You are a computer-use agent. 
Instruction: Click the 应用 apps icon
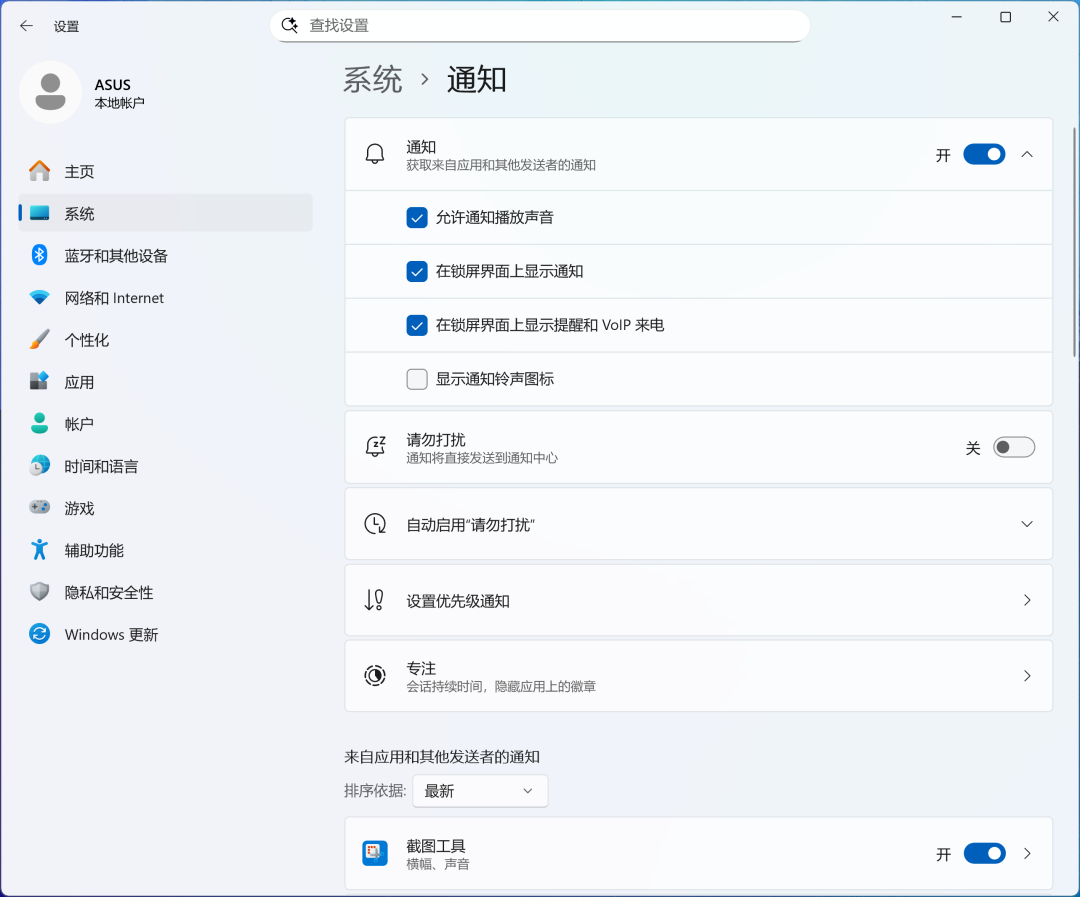click(x=39, y=381)
